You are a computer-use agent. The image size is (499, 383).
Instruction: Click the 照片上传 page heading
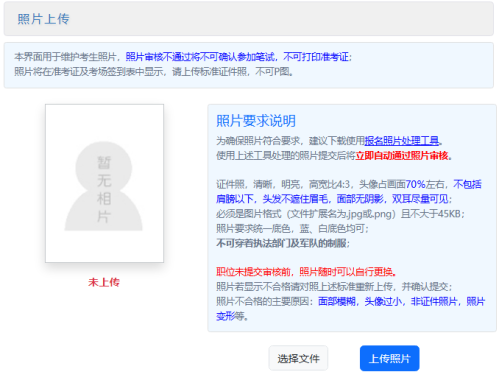(x=43, y=19)
